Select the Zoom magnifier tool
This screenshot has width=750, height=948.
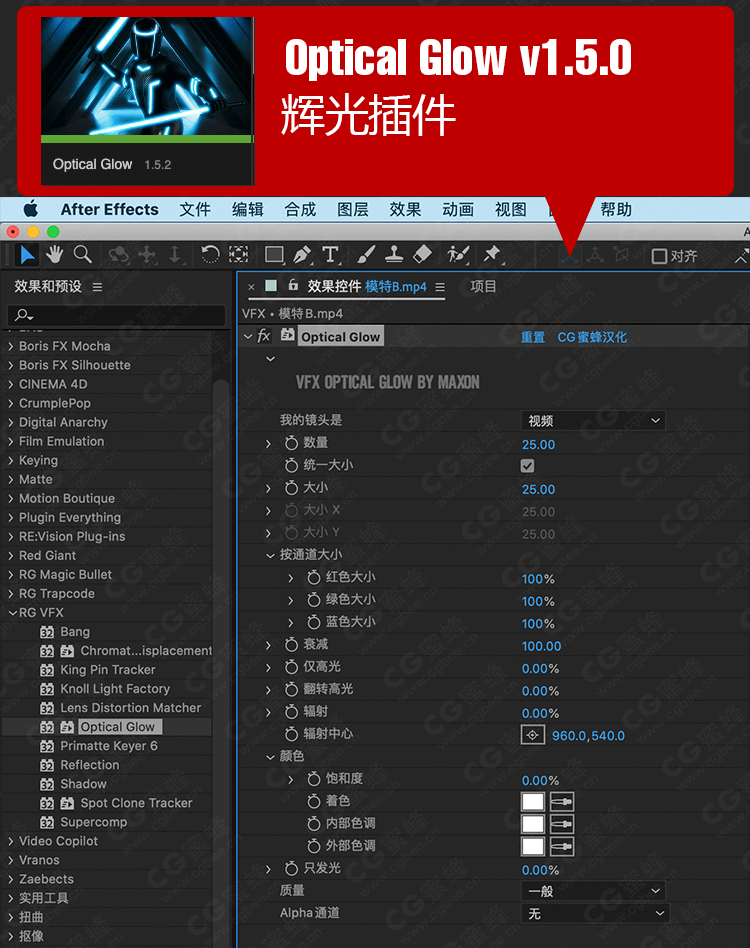[83, 255]
